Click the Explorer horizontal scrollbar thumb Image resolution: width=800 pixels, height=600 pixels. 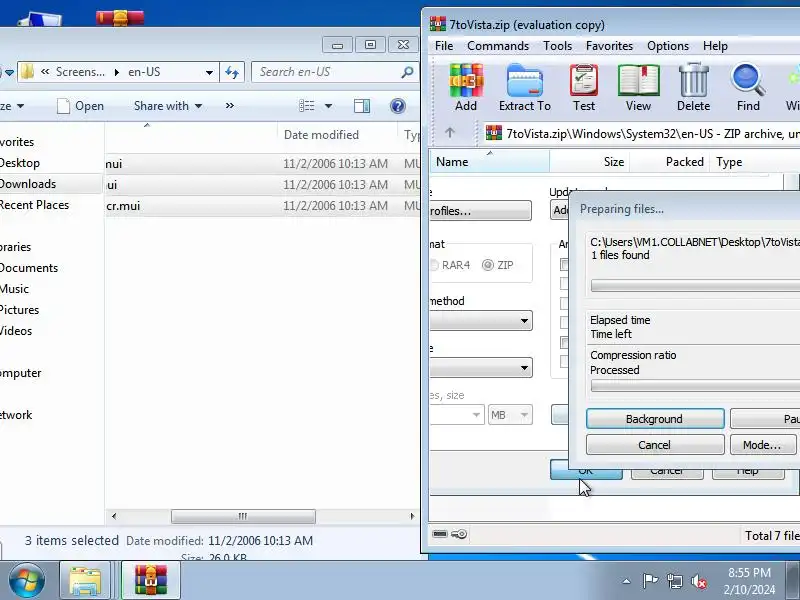243,516
